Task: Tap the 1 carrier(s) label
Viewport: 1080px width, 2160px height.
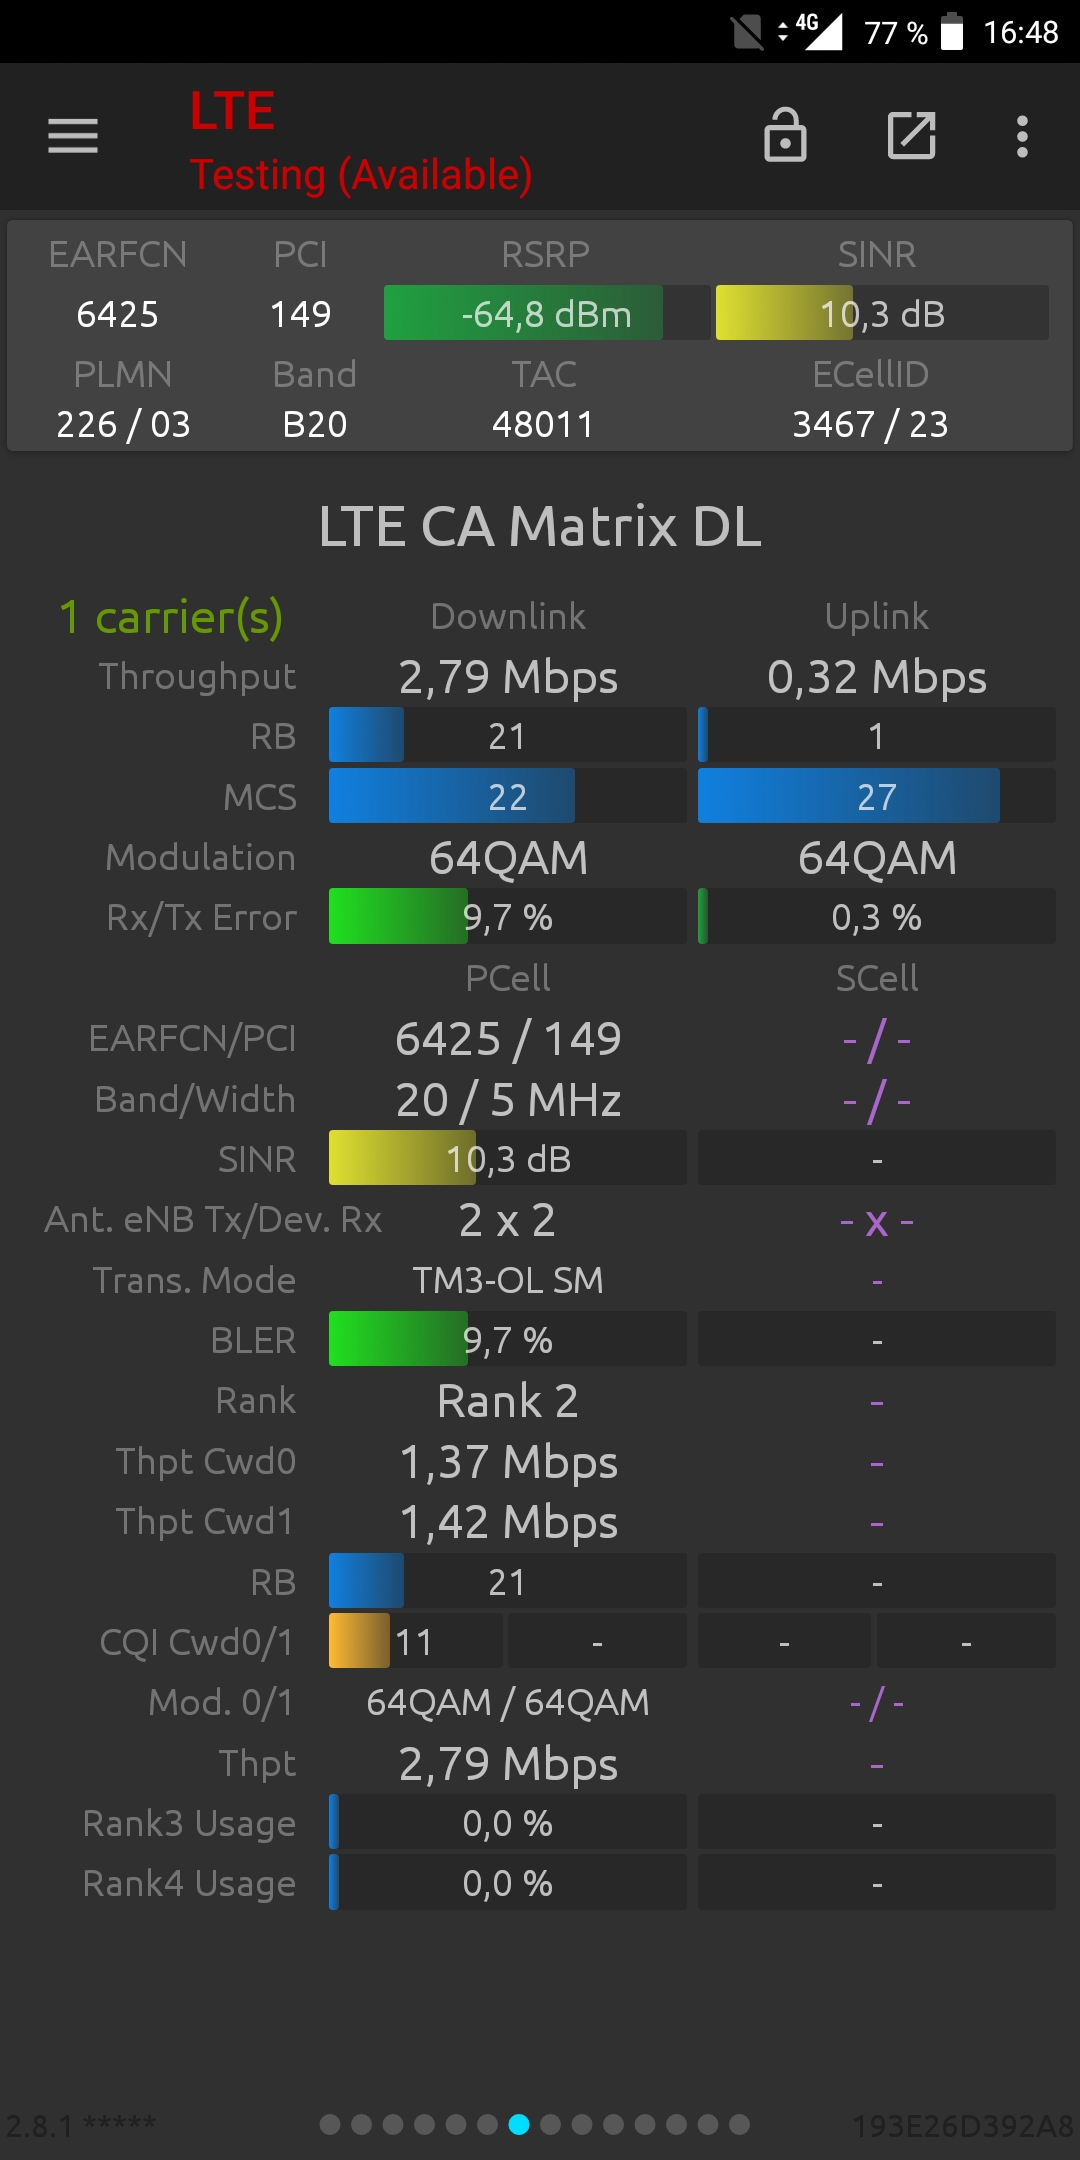Action: (171, 618)
